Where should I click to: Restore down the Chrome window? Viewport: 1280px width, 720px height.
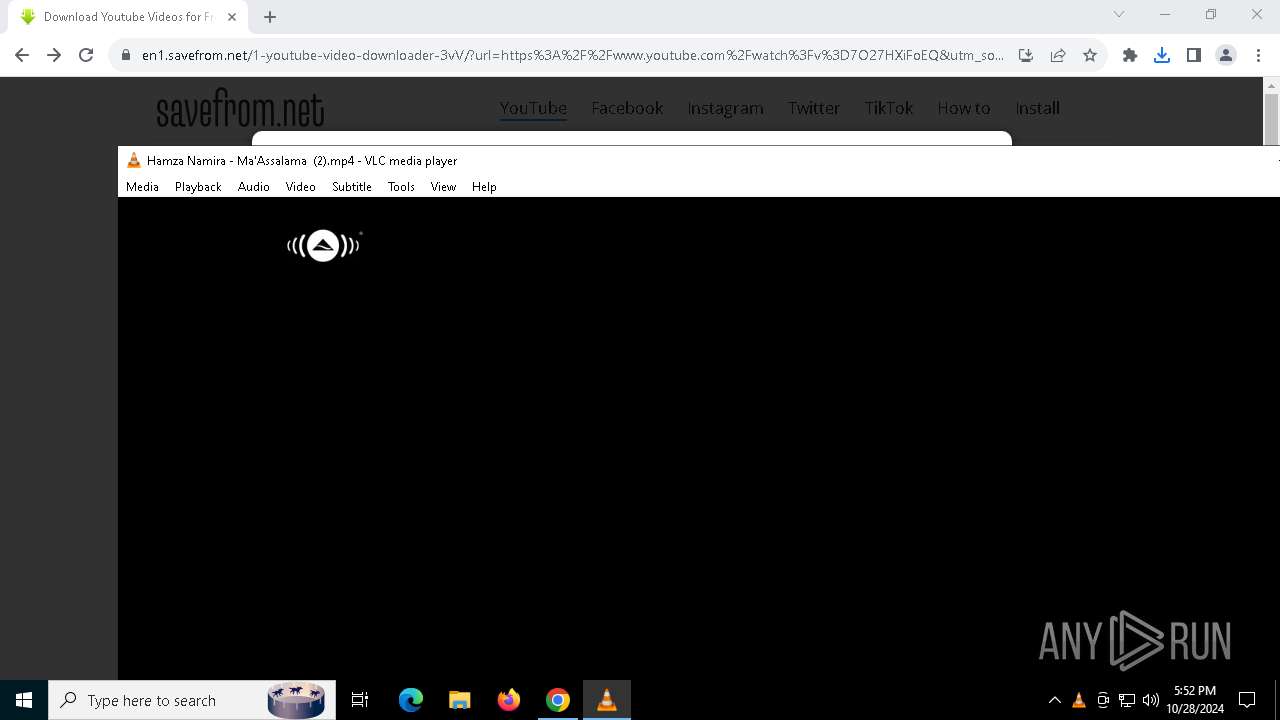coord(1211,14)
